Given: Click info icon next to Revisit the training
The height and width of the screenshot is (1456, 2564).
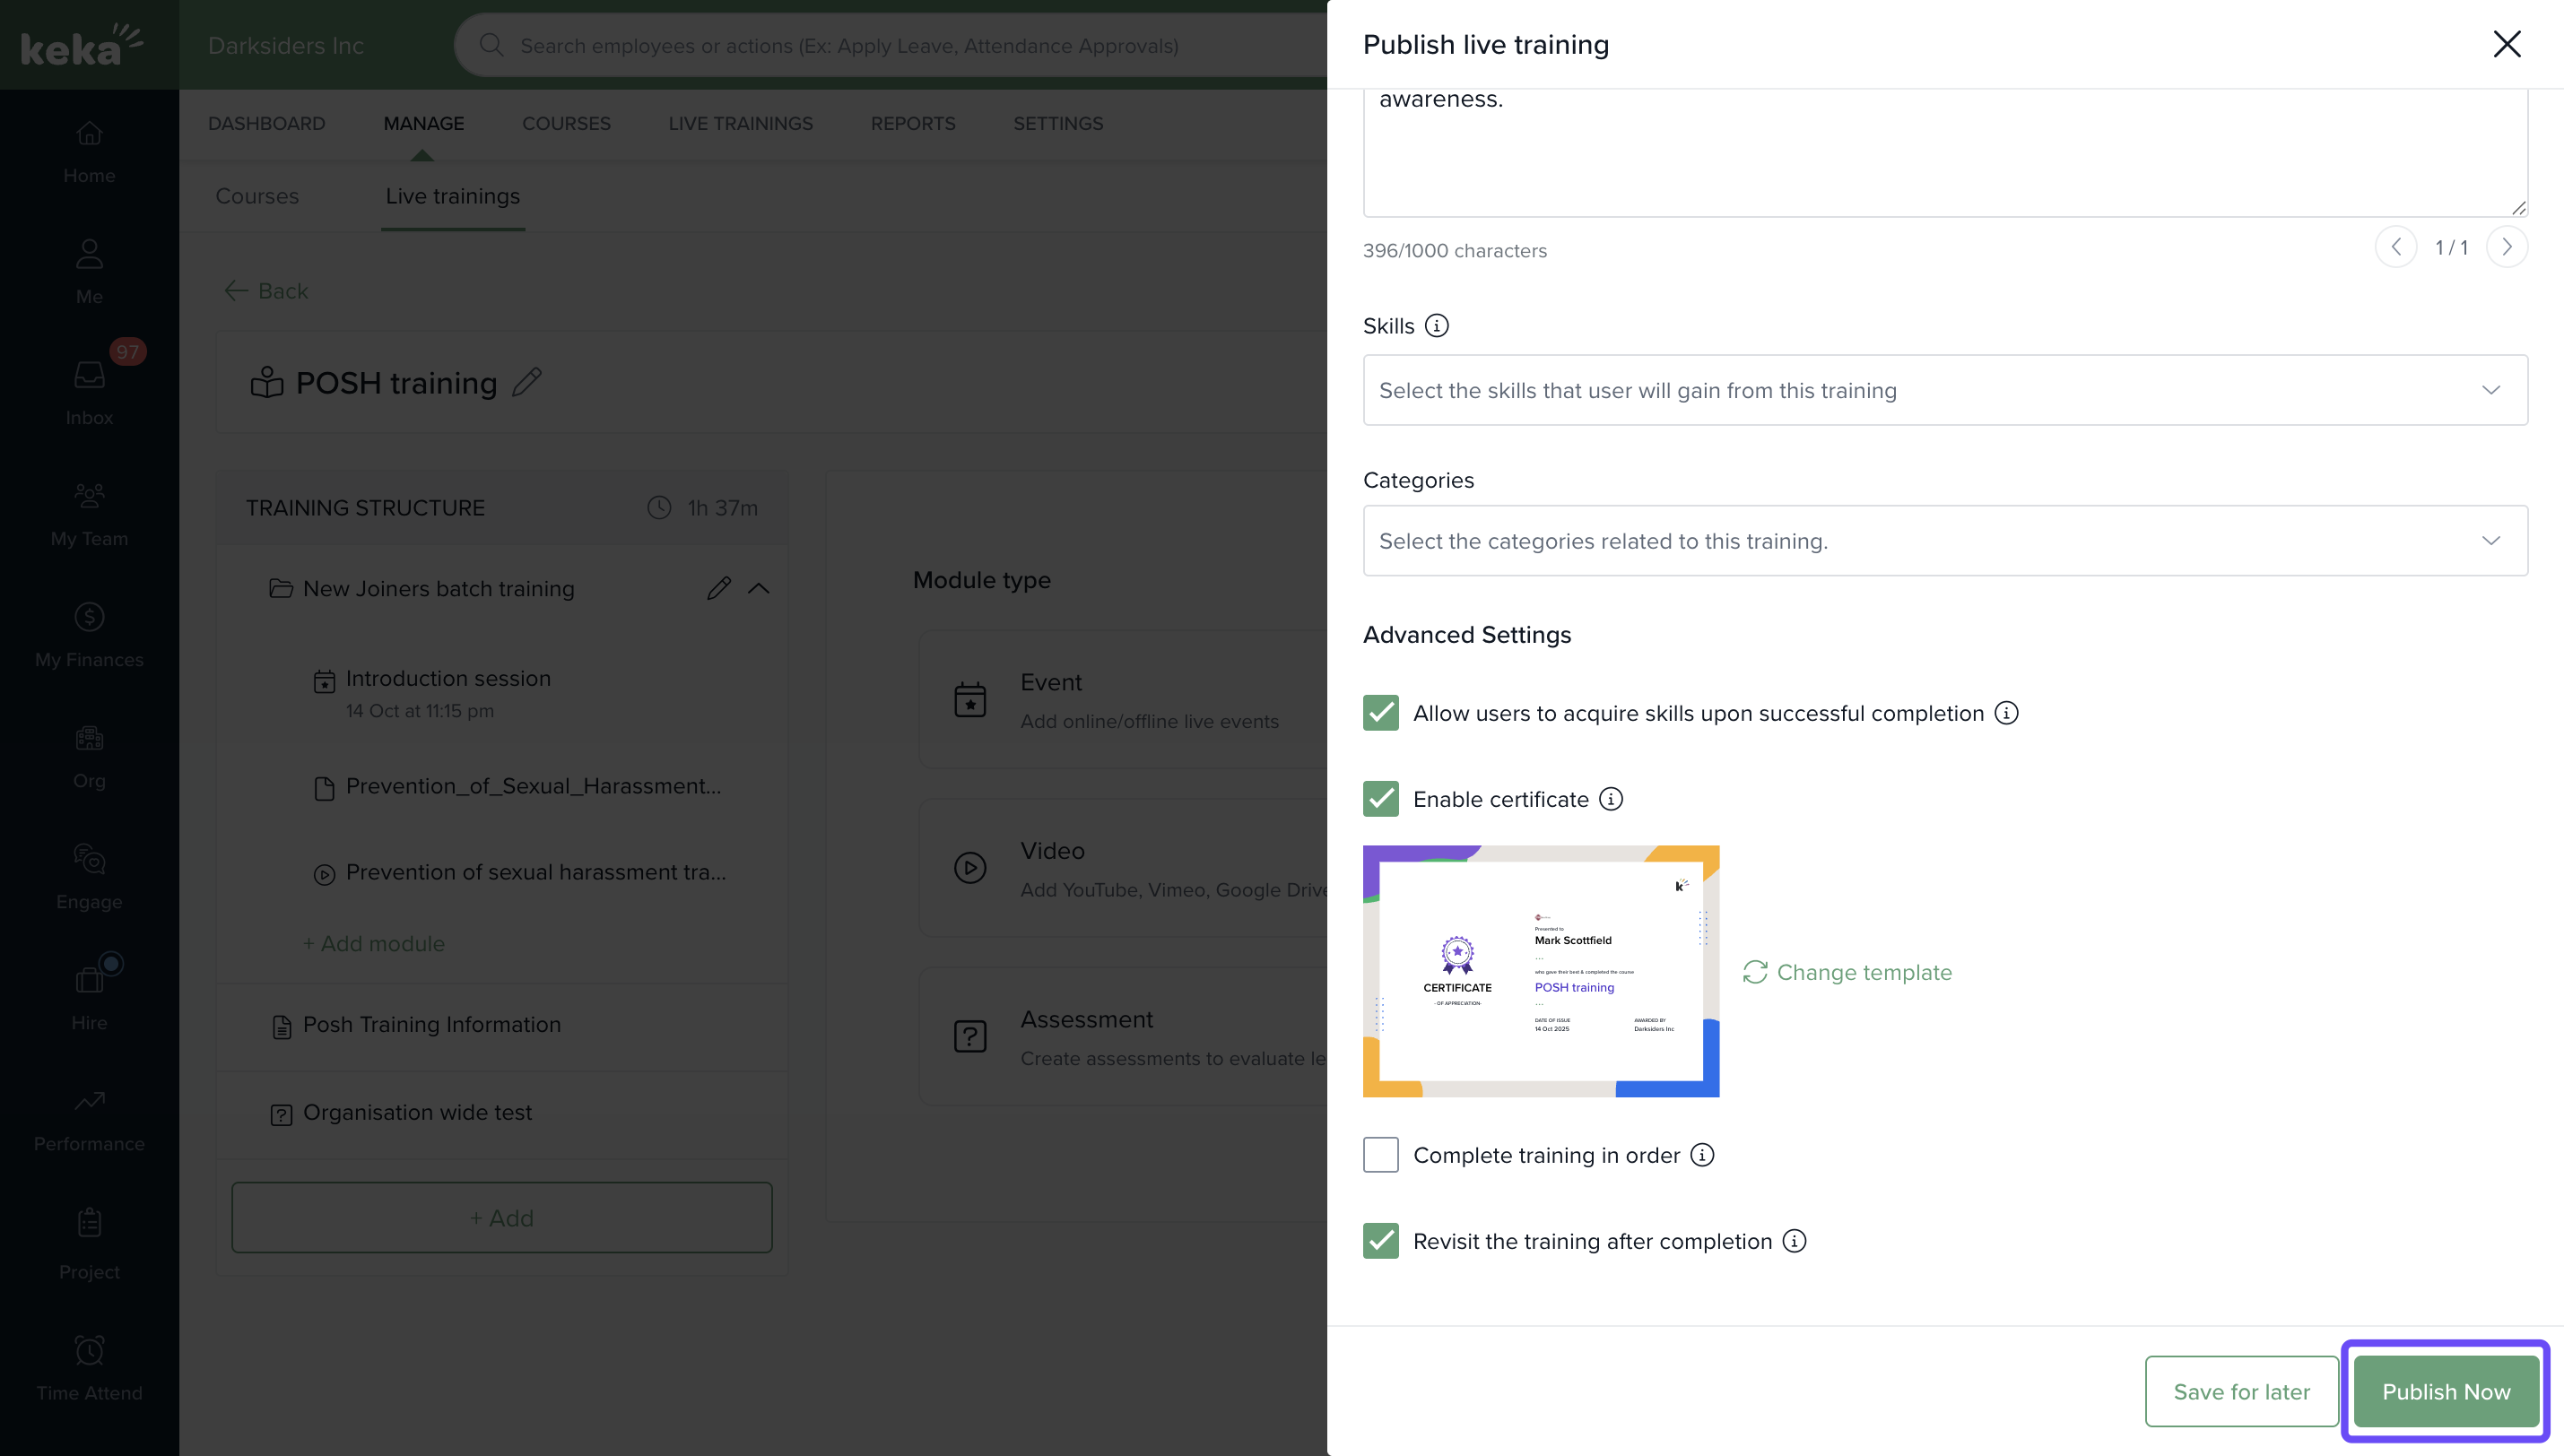Looking at the screenshot, I should [x=1794, y=1241].
